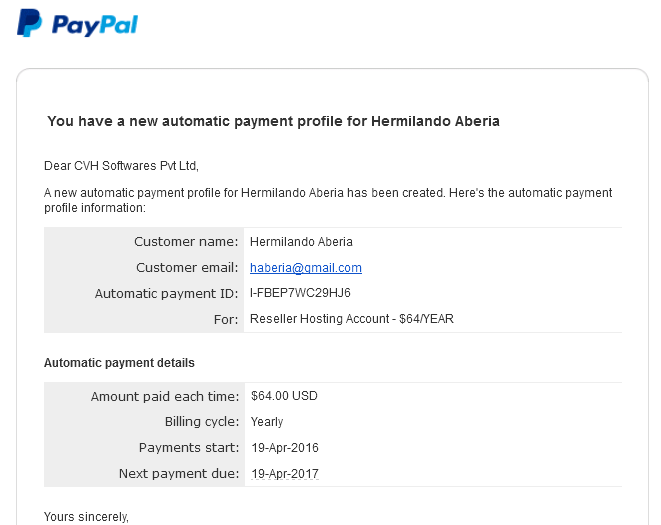Click the Amount paid each time label
Viewport: 661px width, 525px height.
pos(165,396)
